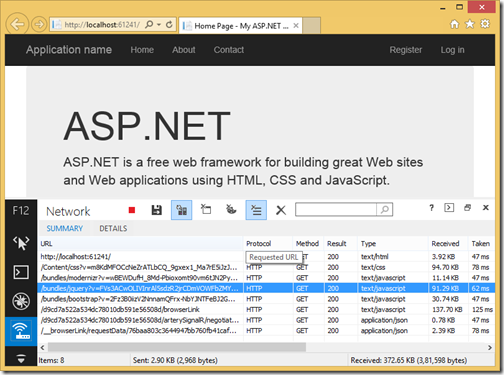
Task: Click the 137.70 KB received cell
Action: pyautogui.click(x=447, y=310)
